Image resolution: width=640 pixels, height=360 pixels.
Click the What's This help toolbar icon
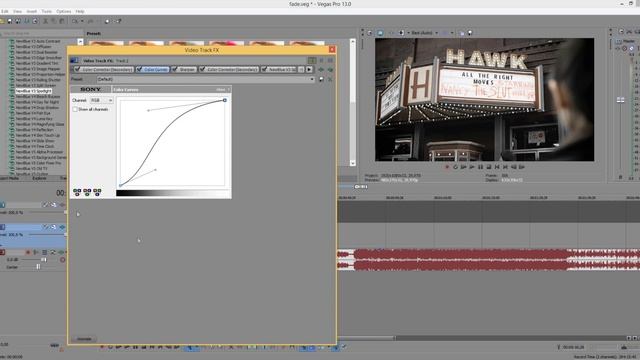[x=118, y=21]
